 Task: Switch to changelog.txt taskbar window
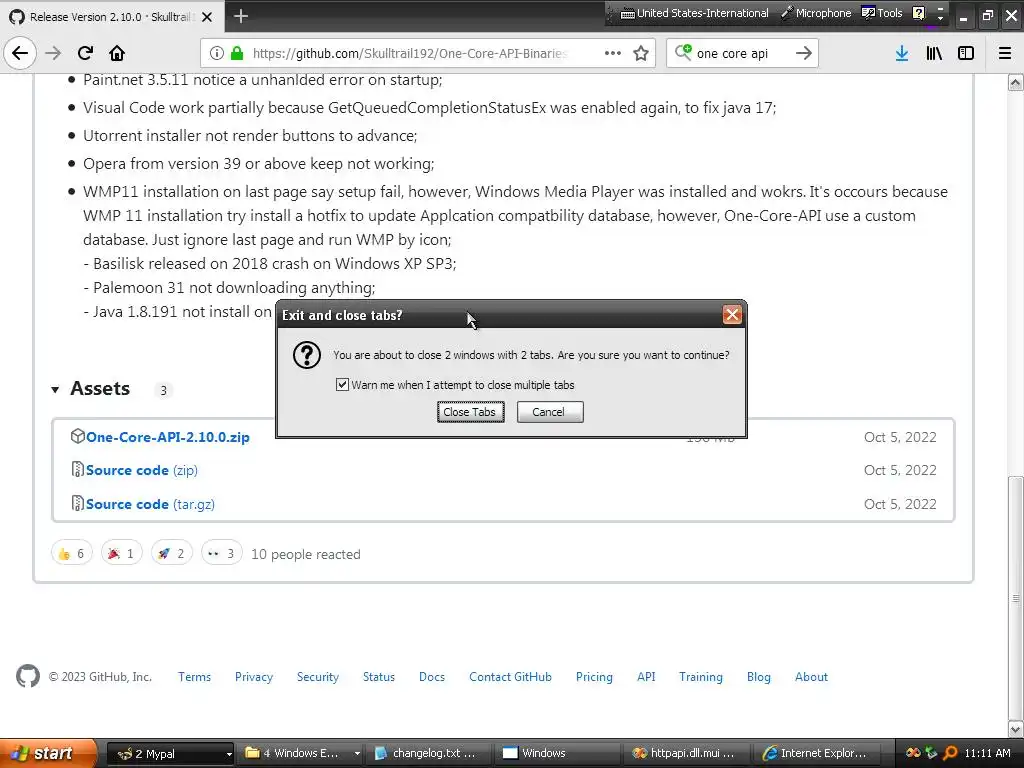pos(428,753)
